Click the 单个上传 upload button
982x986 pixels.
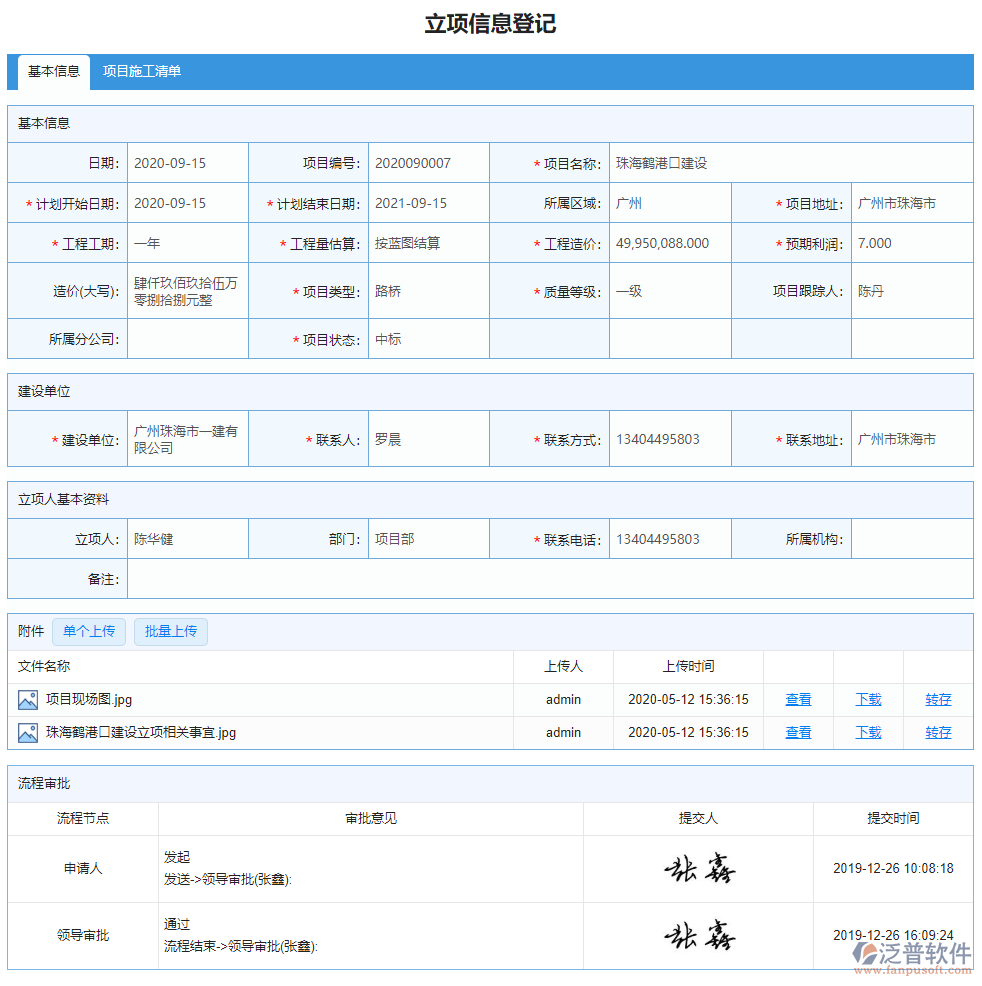tap(88, 631)
